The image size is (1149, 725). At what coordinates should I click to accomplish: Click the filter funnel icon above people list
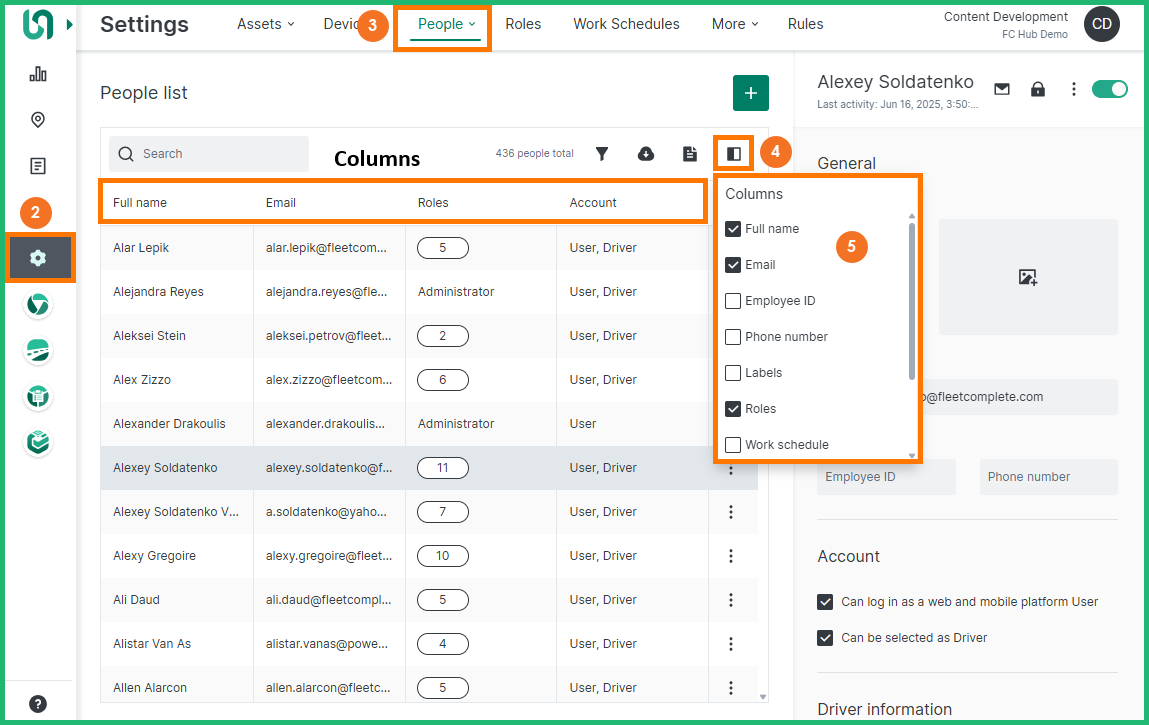click(x=602, y=154)
